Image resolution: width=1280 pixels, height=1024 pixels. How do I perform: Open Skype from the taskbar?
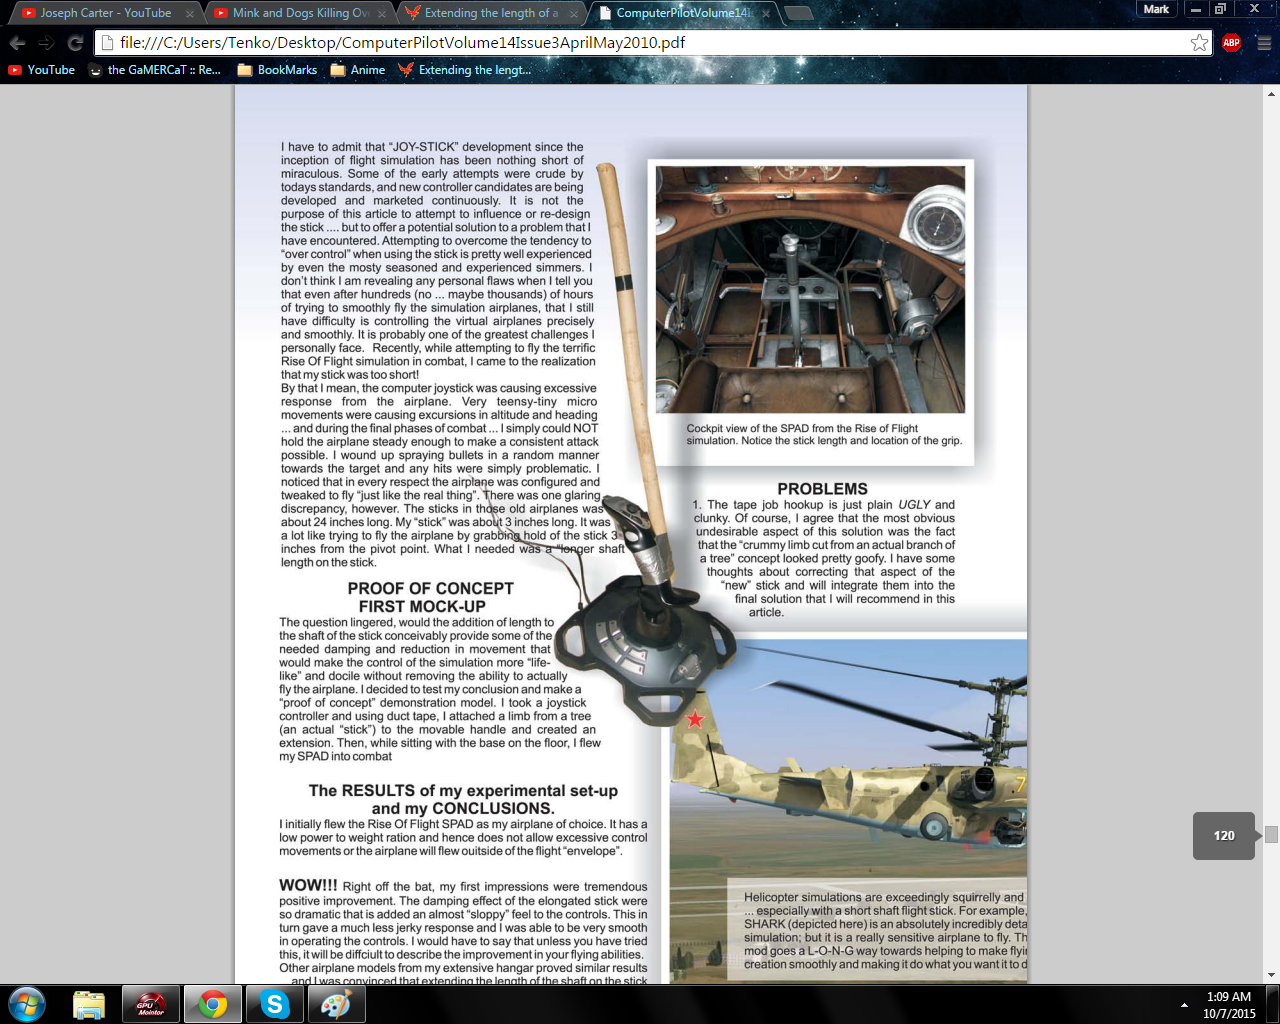[274, 1004]
